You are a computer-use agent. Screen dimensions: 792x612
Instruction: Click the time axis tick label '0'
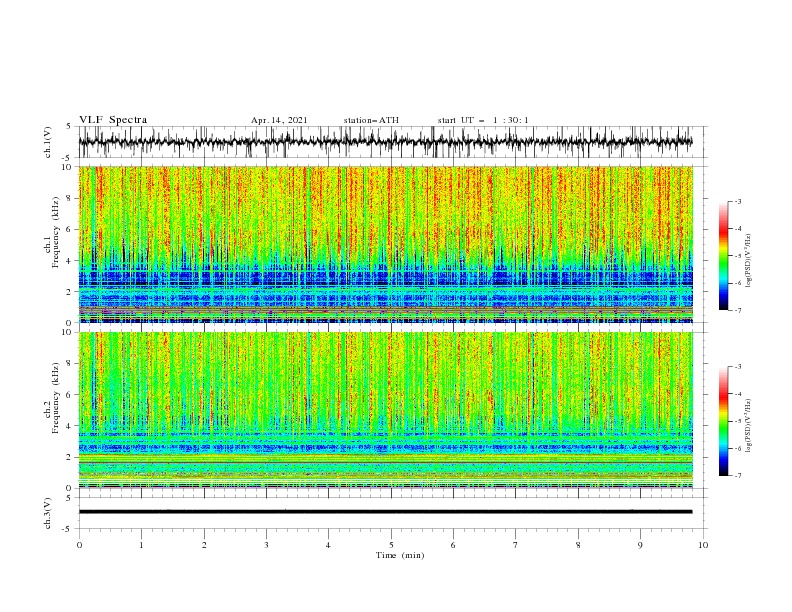(79, 545)
